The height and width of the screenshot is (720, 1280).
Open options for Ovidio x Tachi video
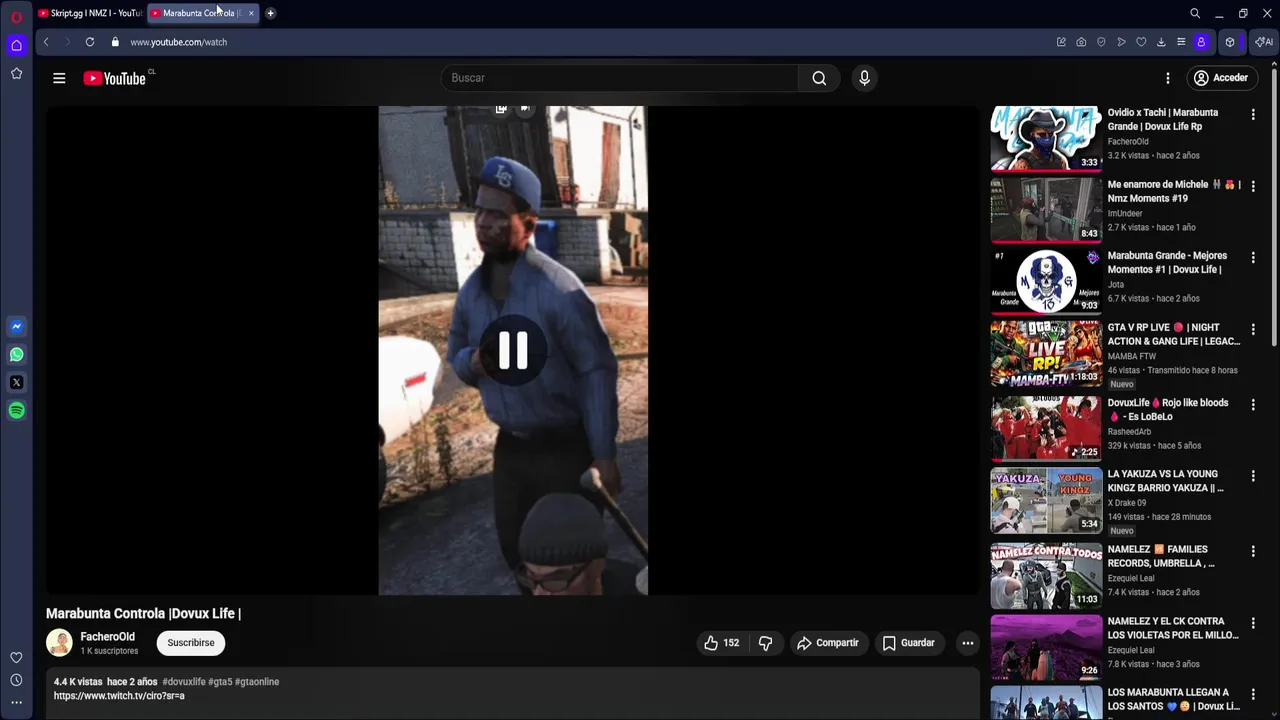coord(1253,115)
